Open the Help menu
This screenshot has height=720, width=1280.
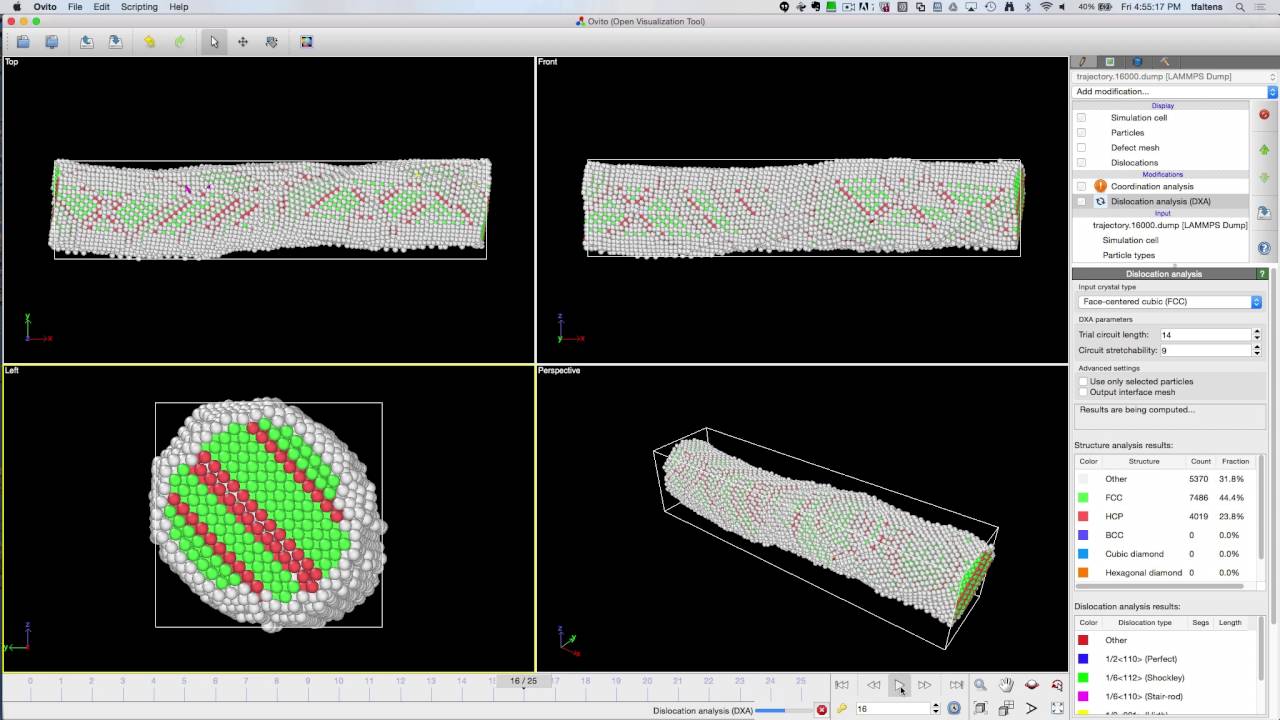(x=179, y=7)
